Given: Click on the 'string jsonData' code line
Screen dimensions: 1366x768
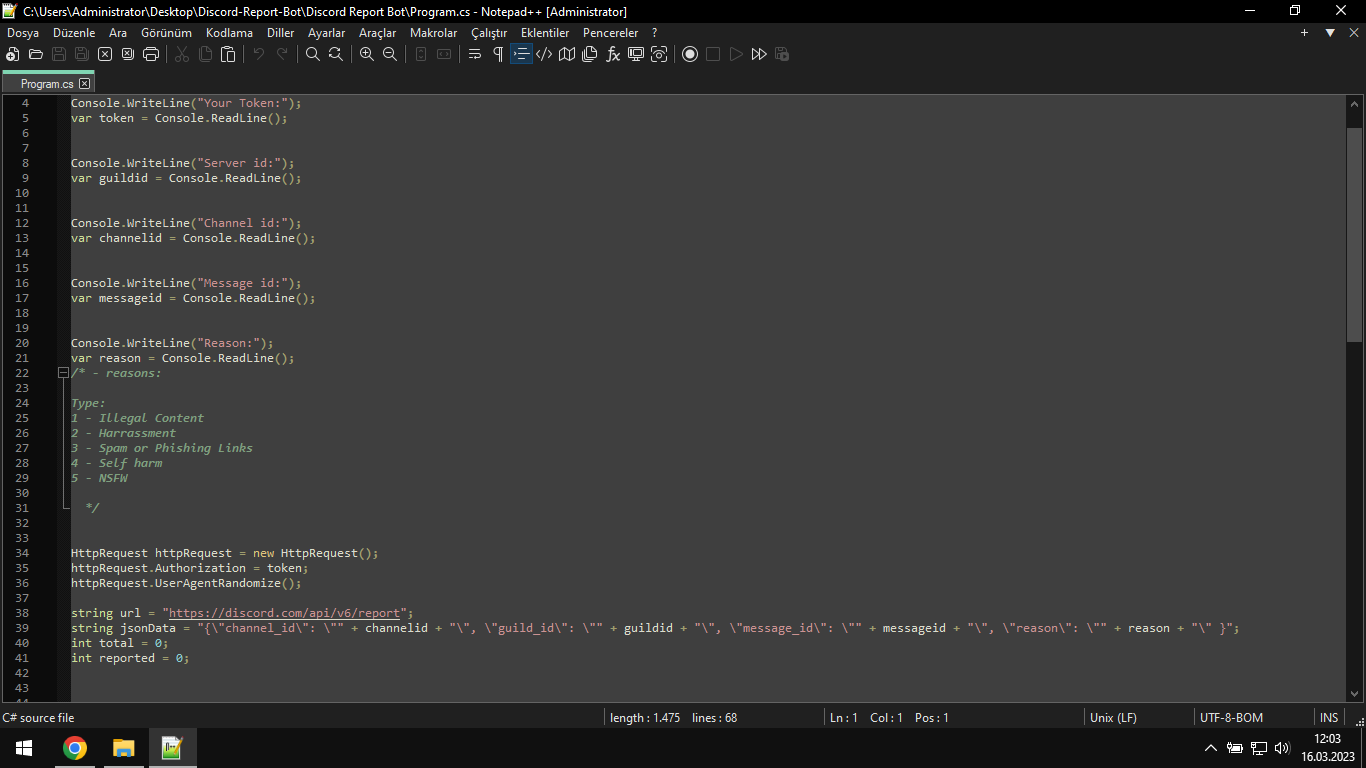Looking at the screenshot, I should 655,628.
